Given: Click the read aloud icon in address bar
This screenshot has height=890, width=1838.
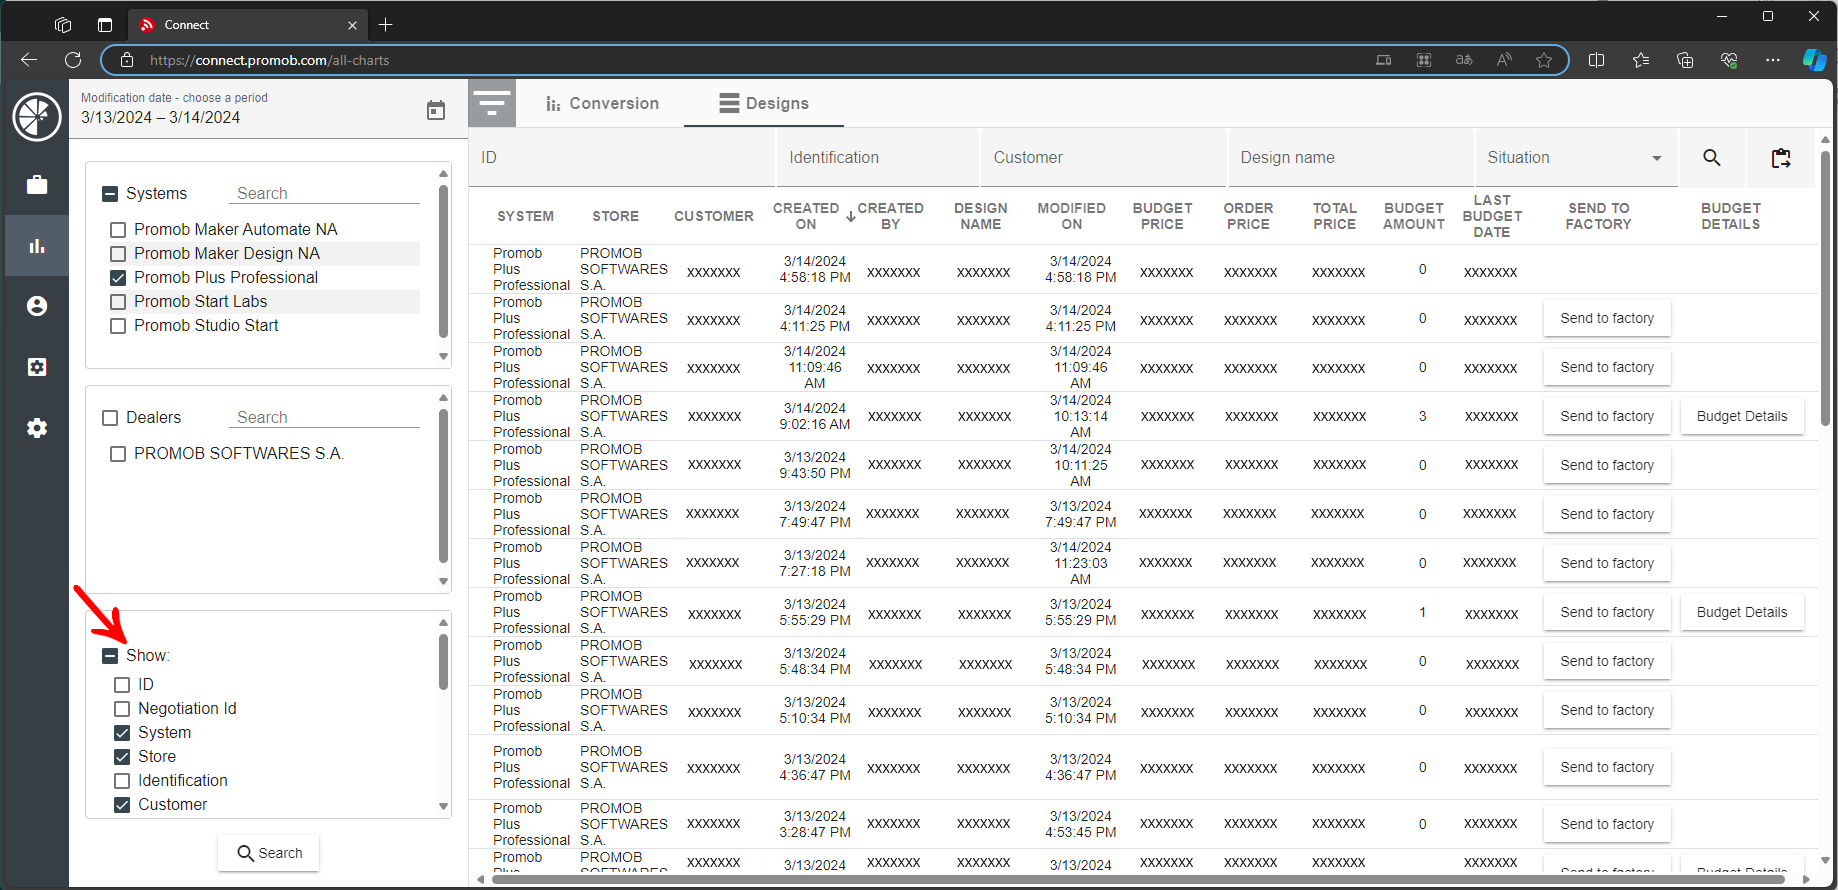Looking at the screenshot, I should (1504, 60).
